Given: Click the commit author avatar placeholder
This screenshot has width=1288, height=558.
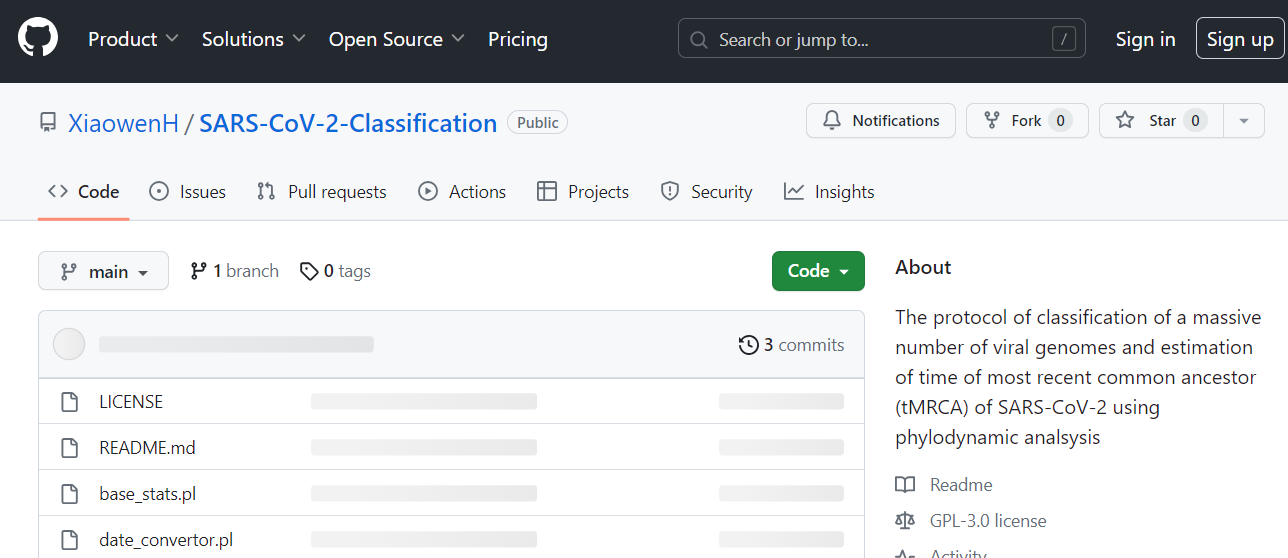Looking at the screenshot, I should click(x=69, y=344).
